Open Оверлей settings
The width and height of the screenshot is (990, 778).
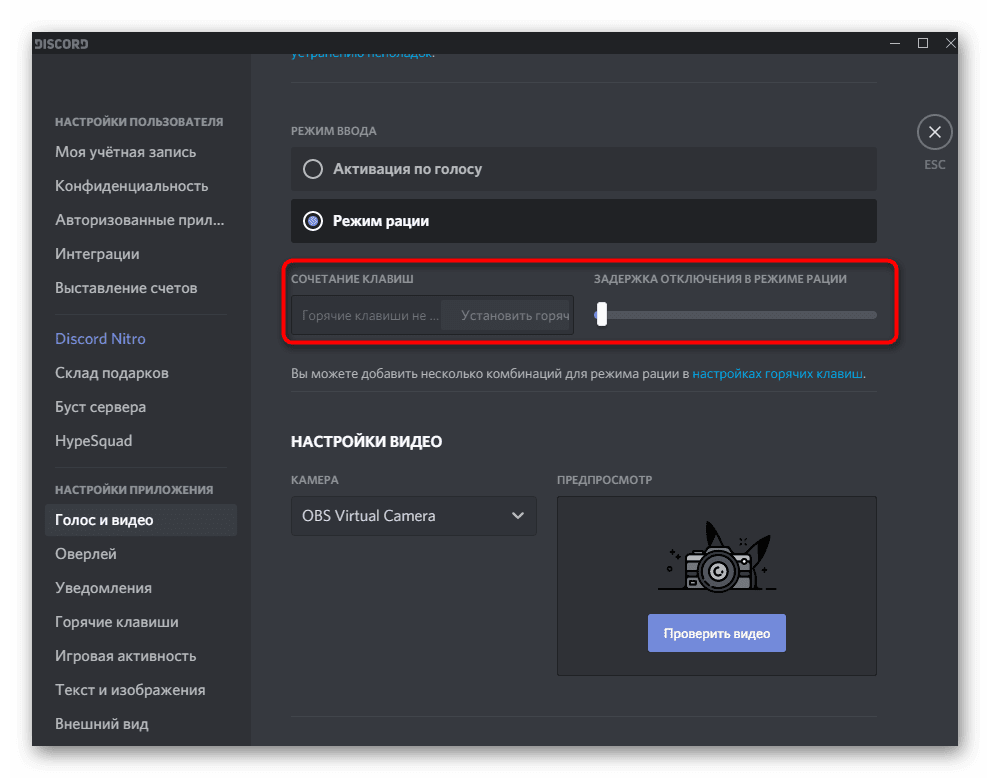[x=86, y=554]
